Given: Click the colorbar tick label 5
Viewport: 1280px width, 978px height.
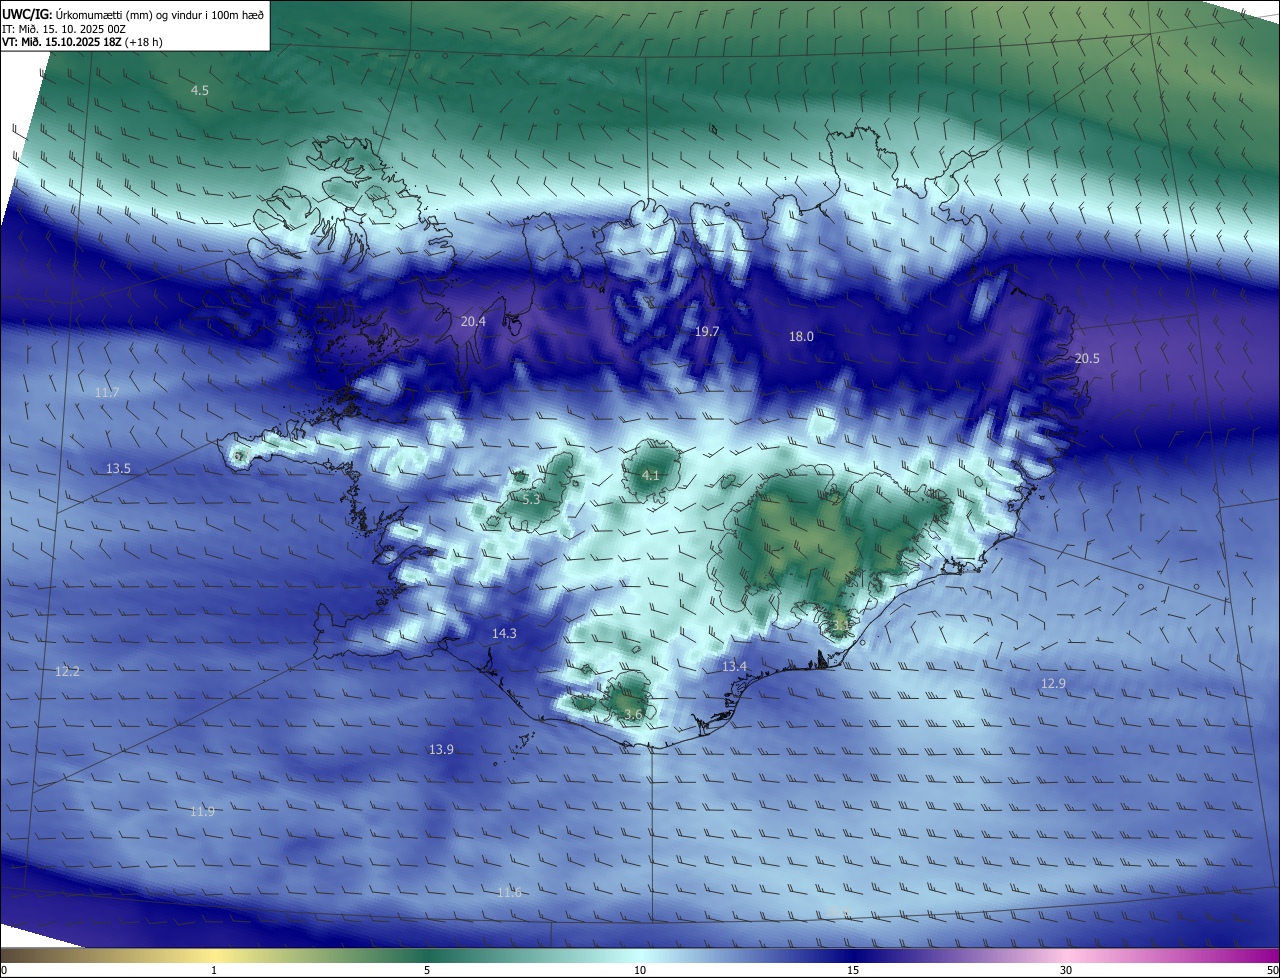Looking at the screenshot, I should pyautogui.click(x=427, y=970).
